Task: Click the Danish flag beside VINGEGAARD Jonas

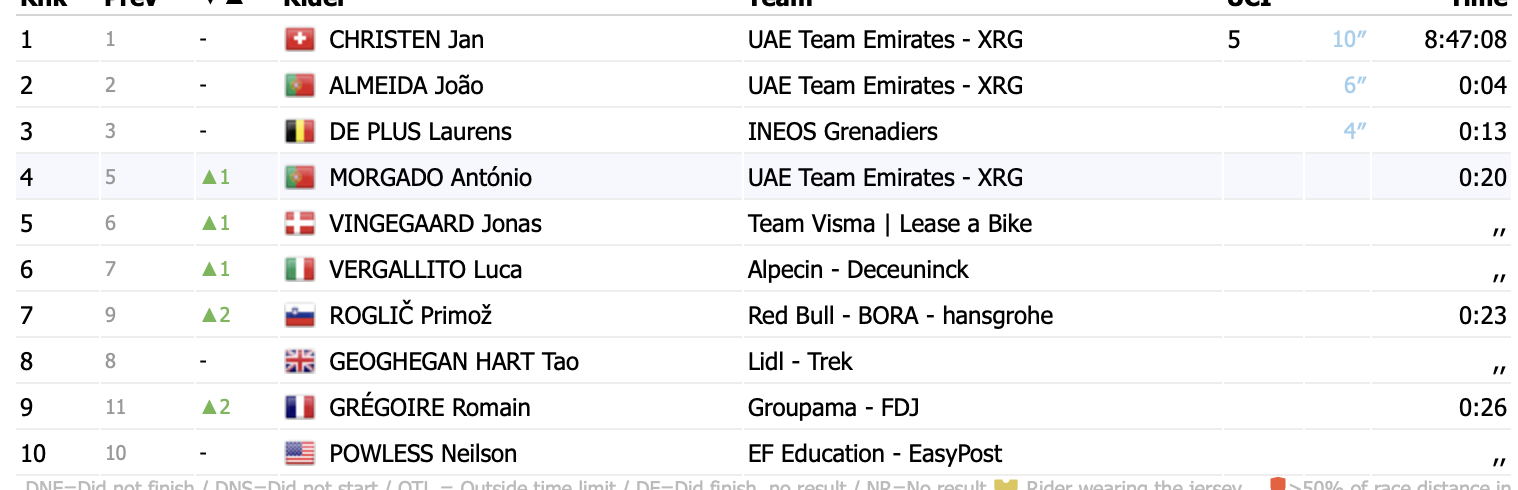Action: coord(299,224)
